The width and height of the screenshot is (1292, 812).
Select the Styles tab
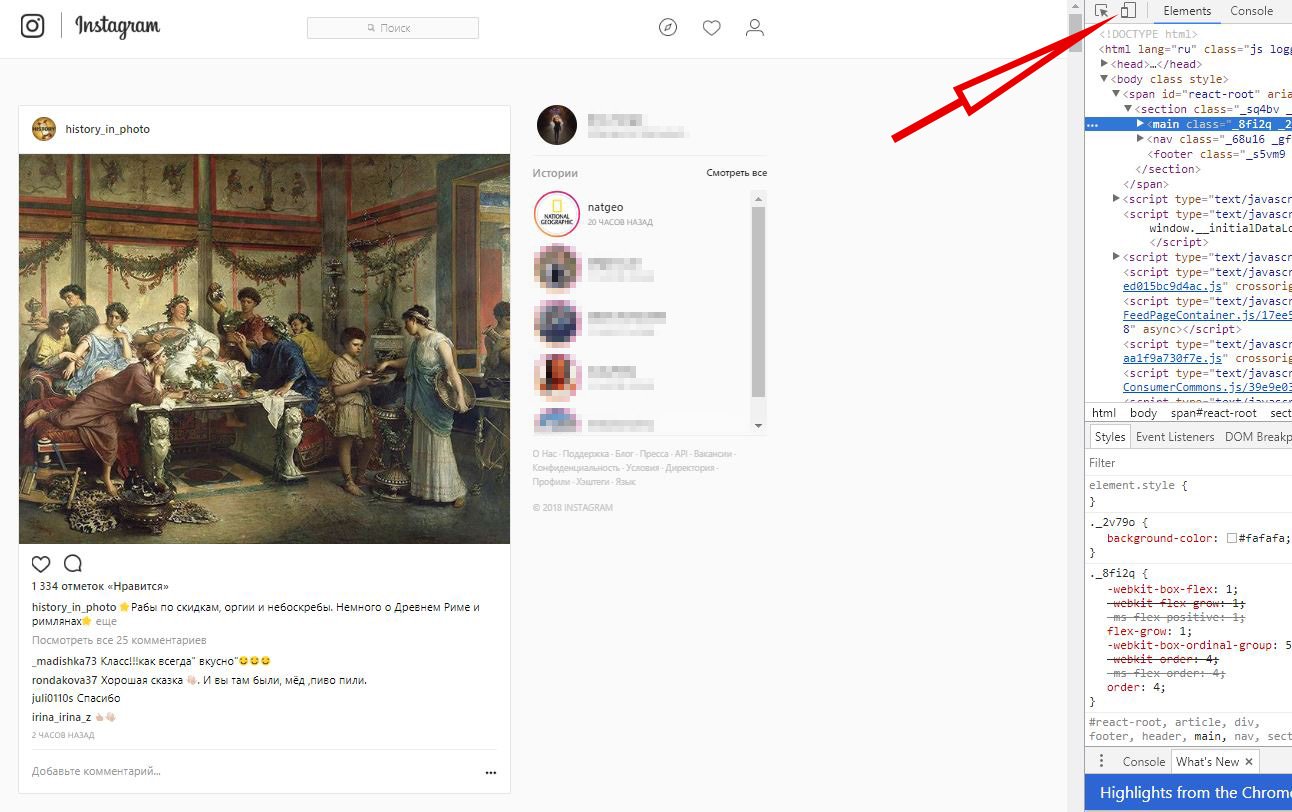[x=1109, y=437]
